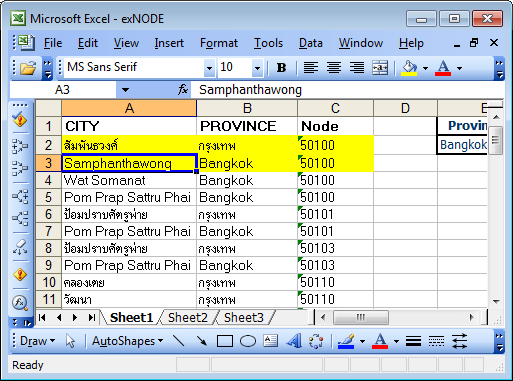
Task: Select the Sheet1 tab
Action: pyautogui.click(x=131, y=317)
